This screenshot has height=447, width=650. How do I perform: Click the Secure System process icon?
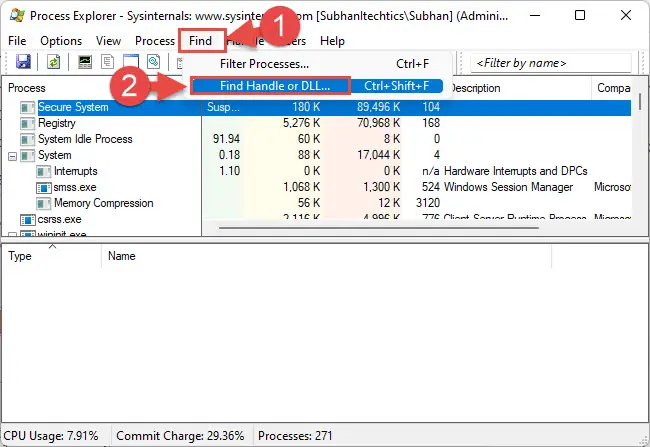click(27, 107)
